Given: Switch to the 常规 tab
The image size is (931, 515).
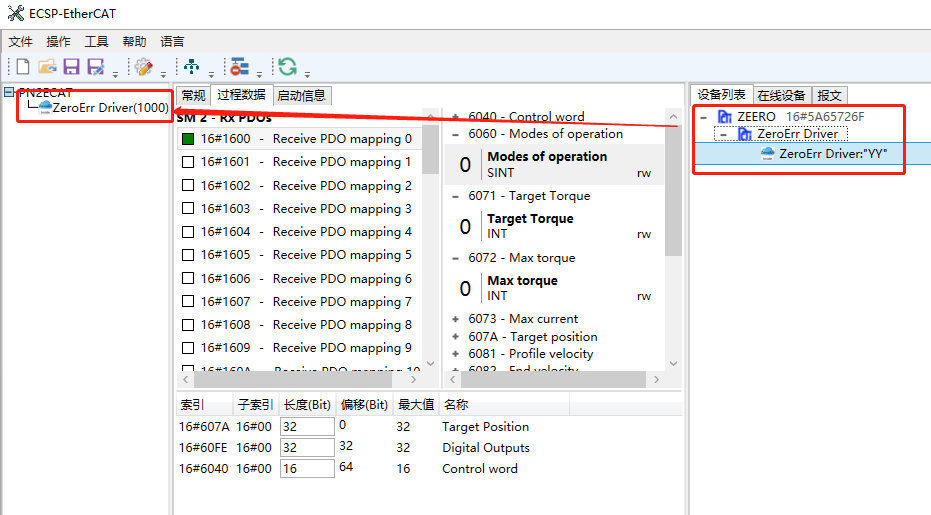Looking at the screenshot, I should [x=193, y=96].
